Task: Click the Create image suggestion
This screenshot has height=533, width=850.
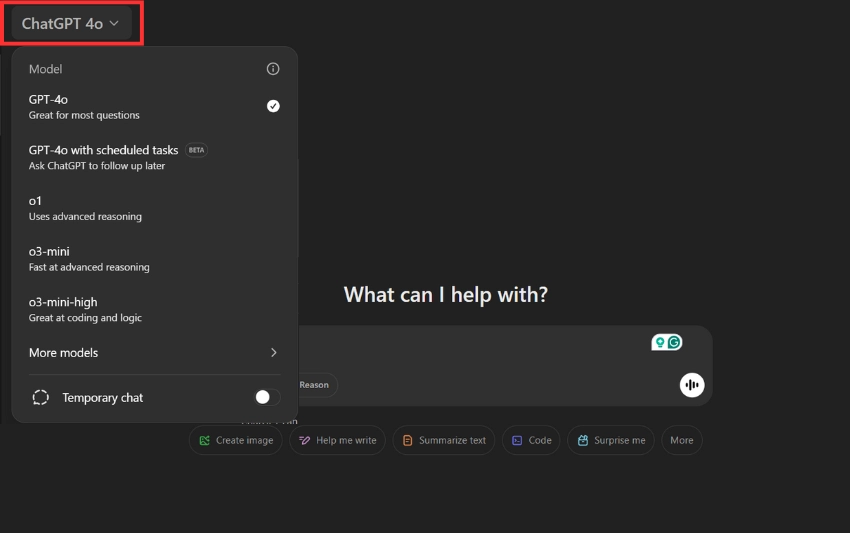Action: (x=236, y=440)
